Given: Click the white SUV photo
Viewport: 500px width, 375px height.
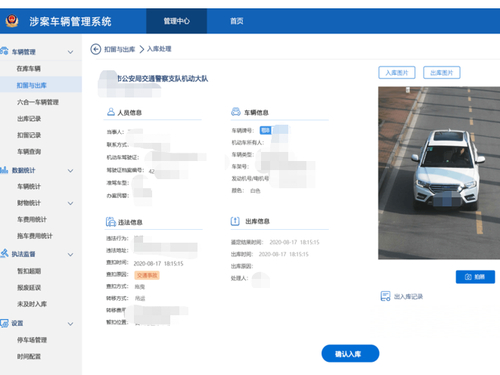Looking at the screenshot, I should (439, 173).
